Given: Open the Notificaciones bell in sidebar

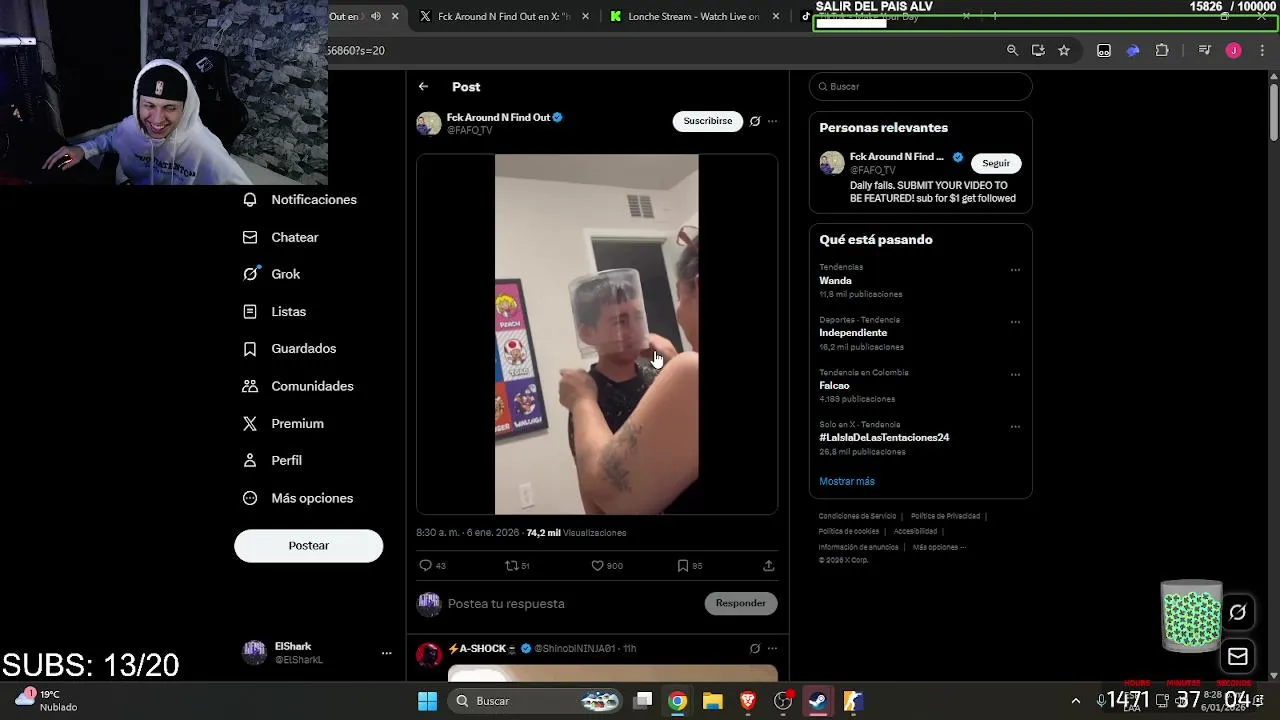Looking at the screenshot, I should [x=300, y=200].
